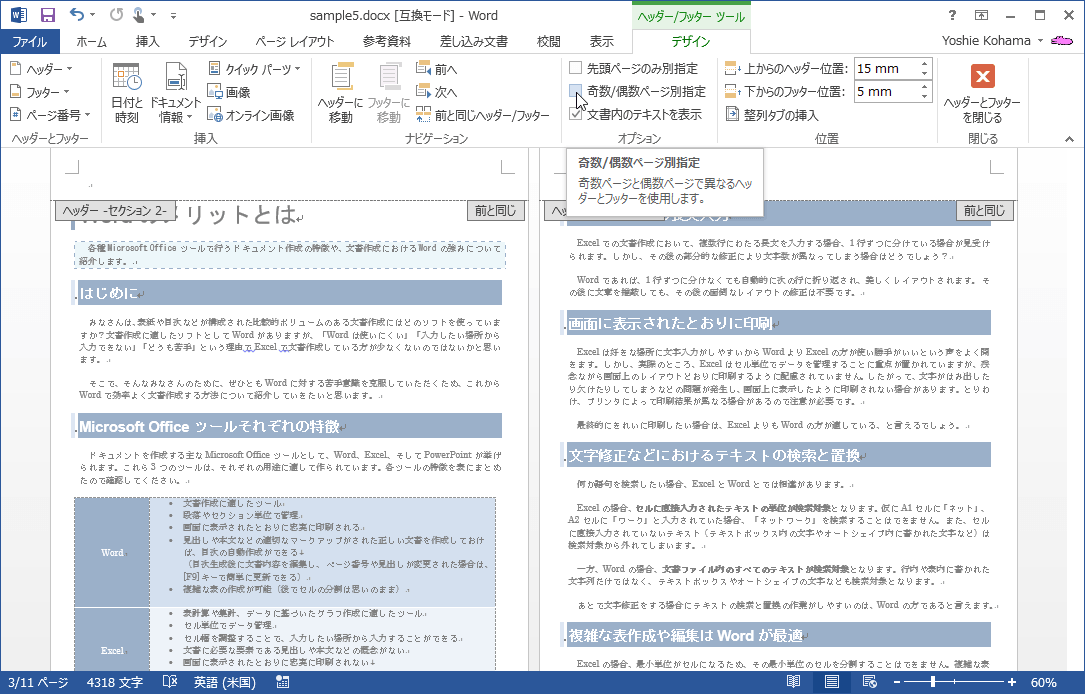Screen dimensions: 1085x694
Task: Click the Save icon in quick access toolbar
Action: [x=48, y=15]
